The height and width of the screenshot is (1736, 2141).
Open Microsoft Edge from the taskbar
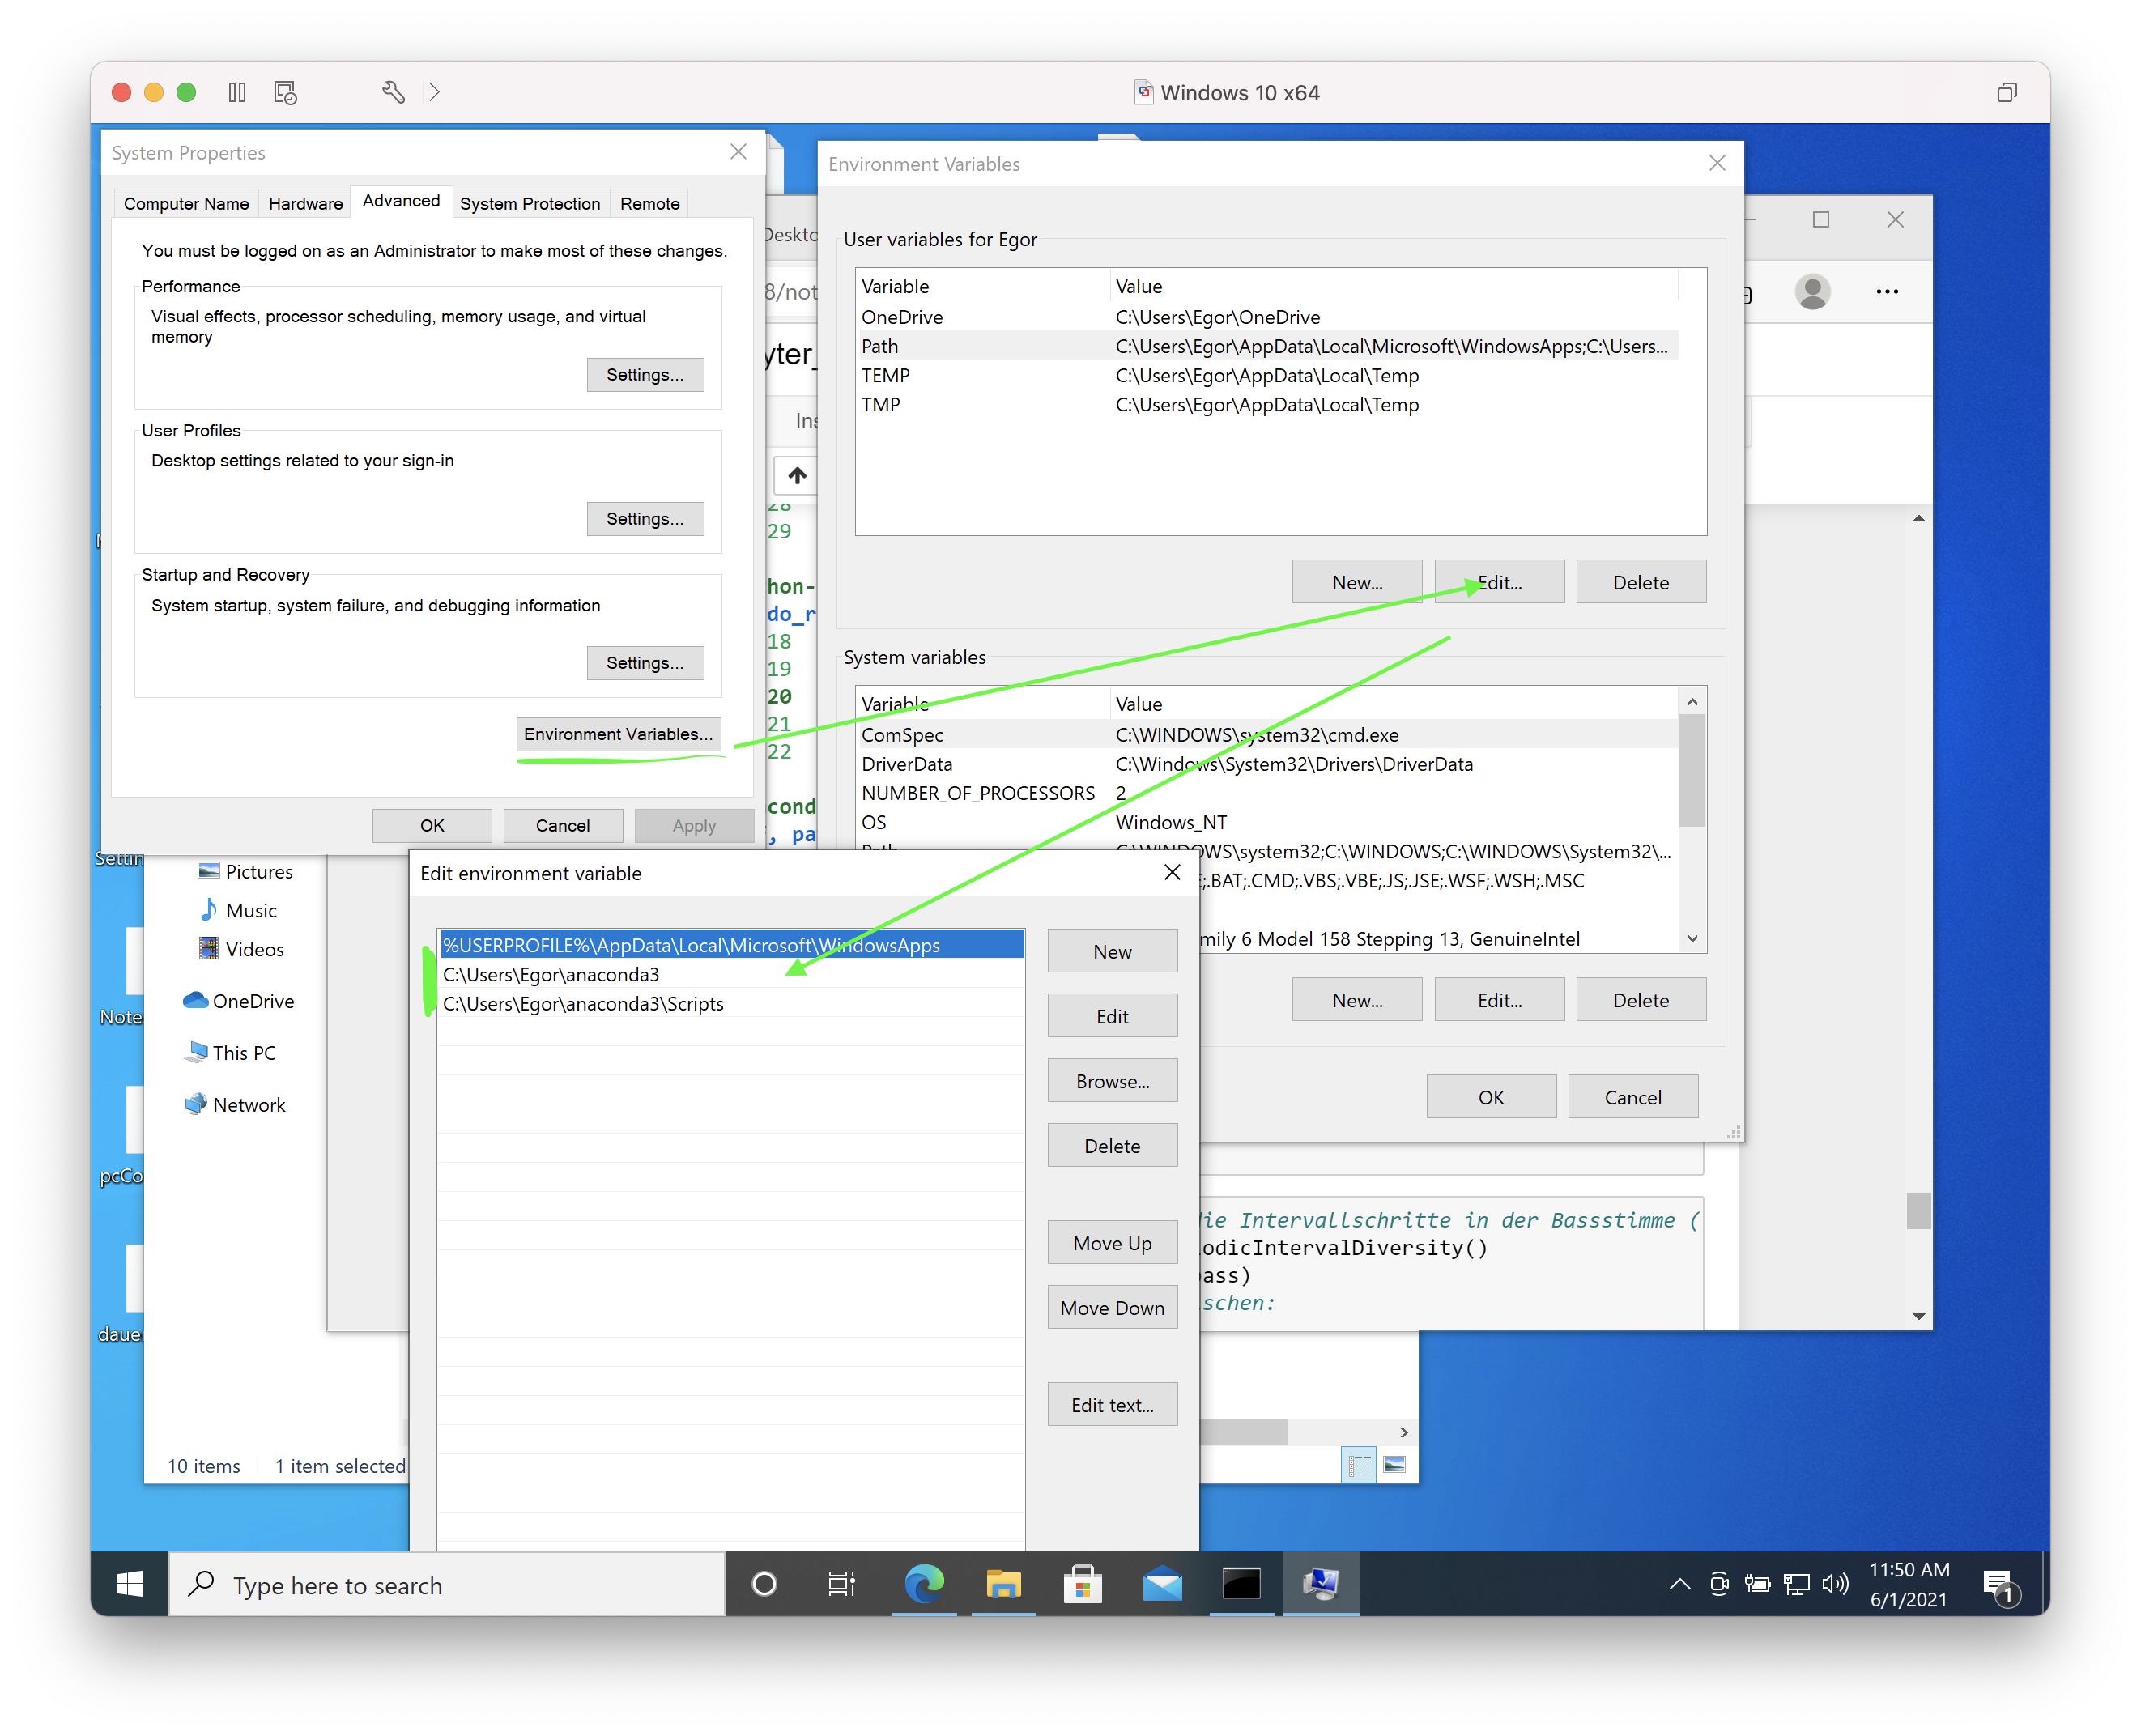(923, 1584)
